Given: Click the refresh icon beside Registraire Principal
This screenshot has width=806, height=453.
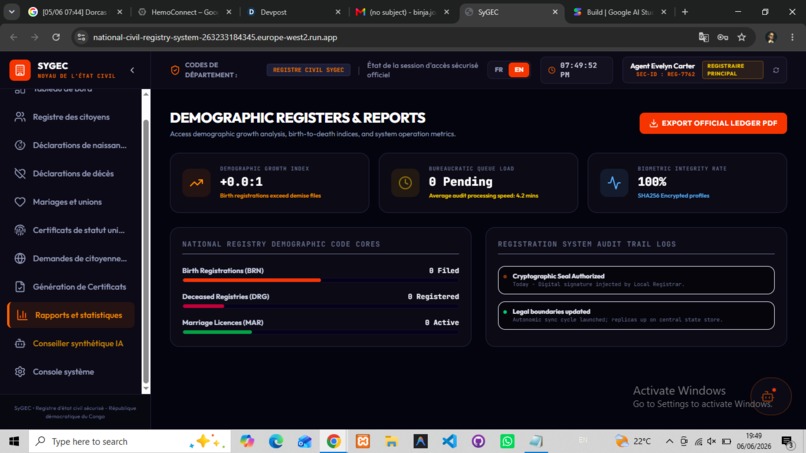Looking at the screenshot, I should click(776, 70).
